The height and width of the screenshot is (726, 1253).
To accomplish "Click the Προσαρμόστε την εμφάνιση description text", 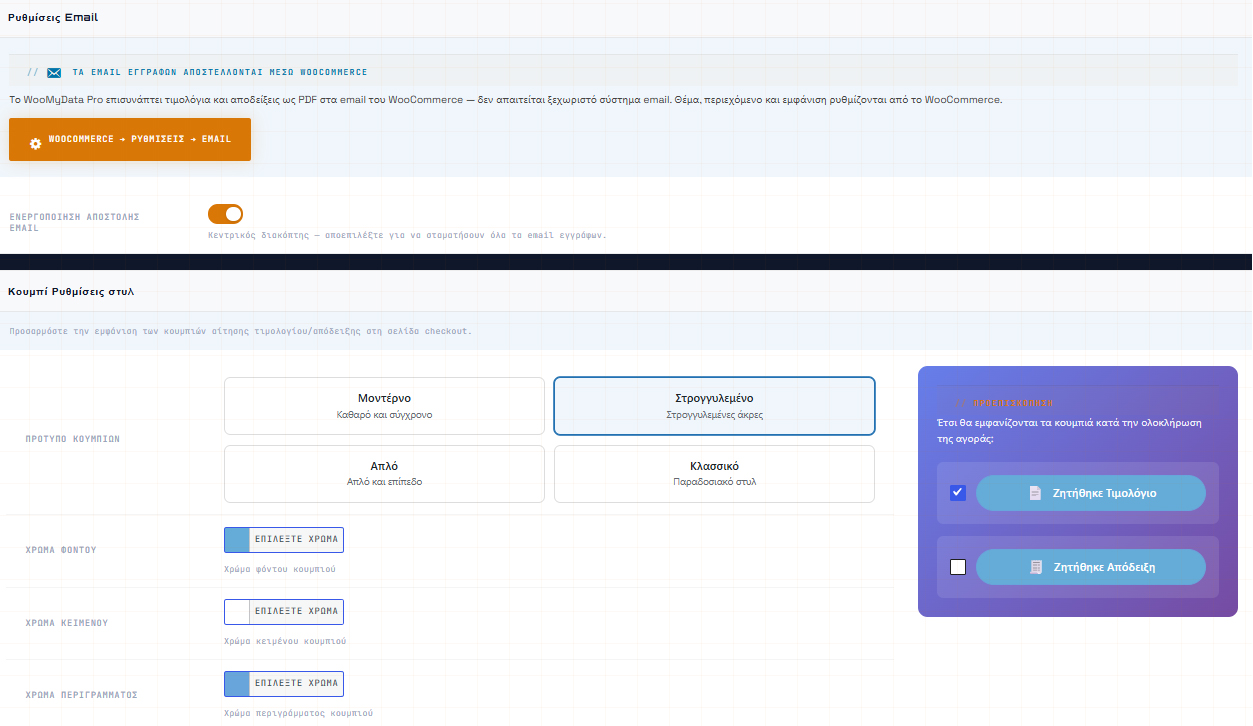I will pyautogui.click(x=240, y=331).
